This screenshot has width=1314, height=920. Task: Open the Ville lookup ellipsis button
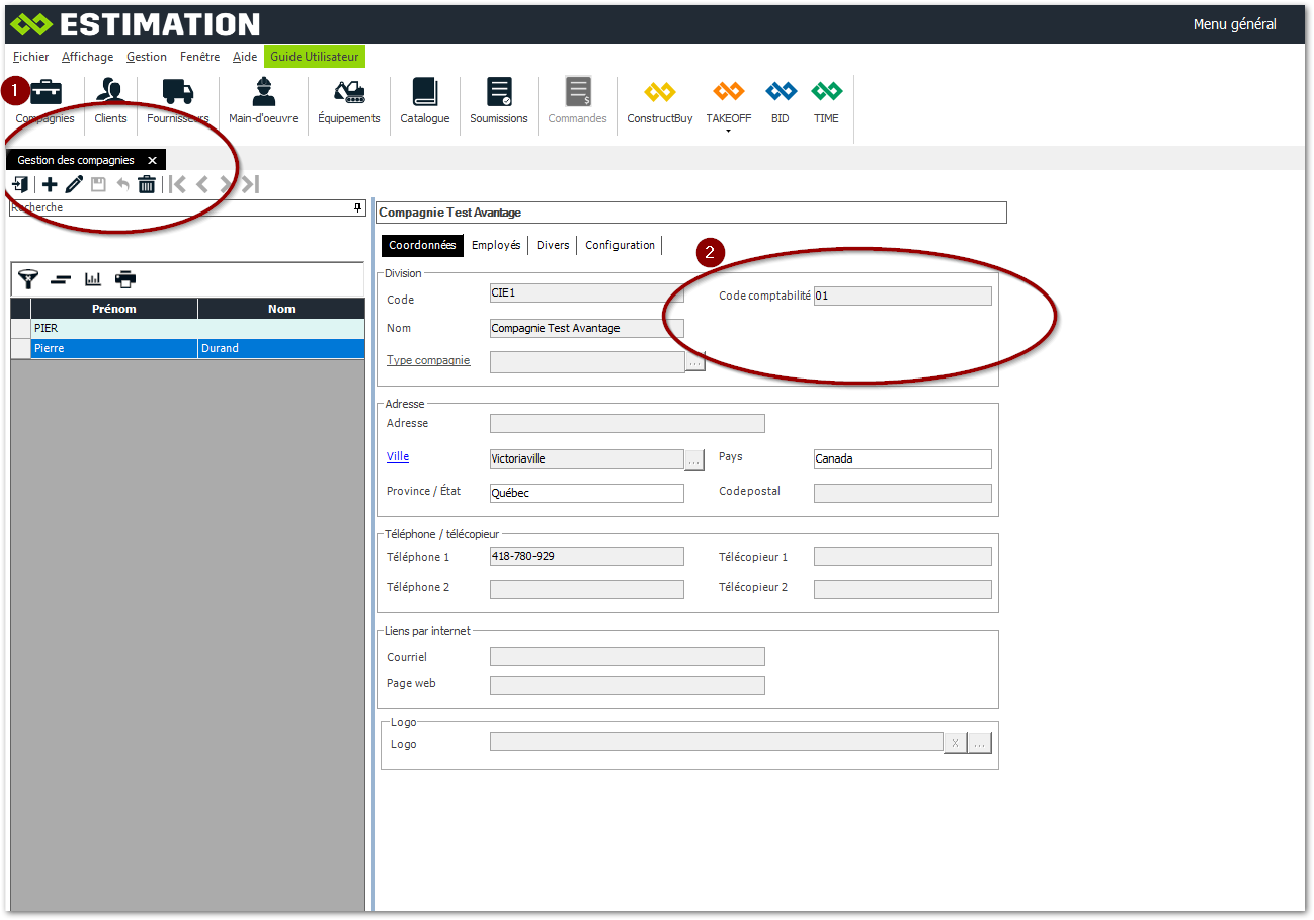tap(695, 459)
